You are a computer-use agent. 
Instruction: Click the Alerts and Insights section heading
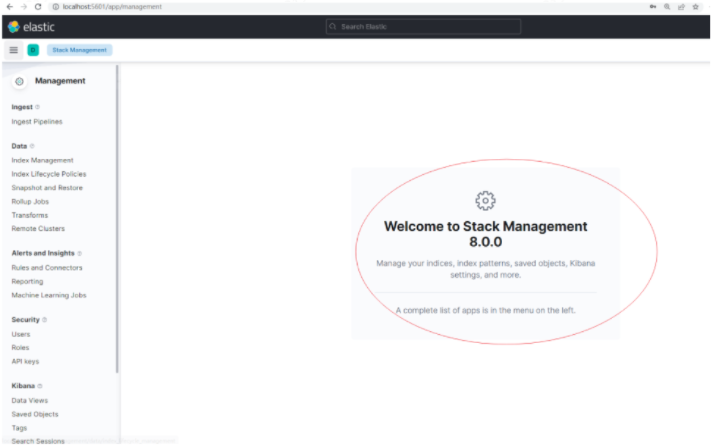[x=43, y=253]
